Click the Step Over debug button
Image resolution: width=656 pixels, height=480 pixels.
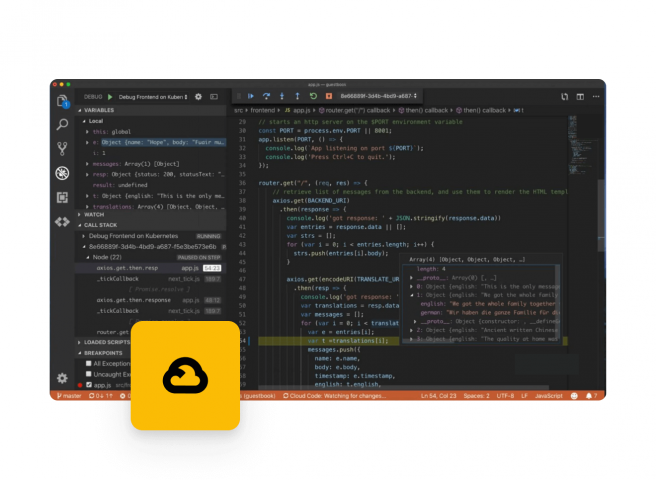tap(266, 97)
